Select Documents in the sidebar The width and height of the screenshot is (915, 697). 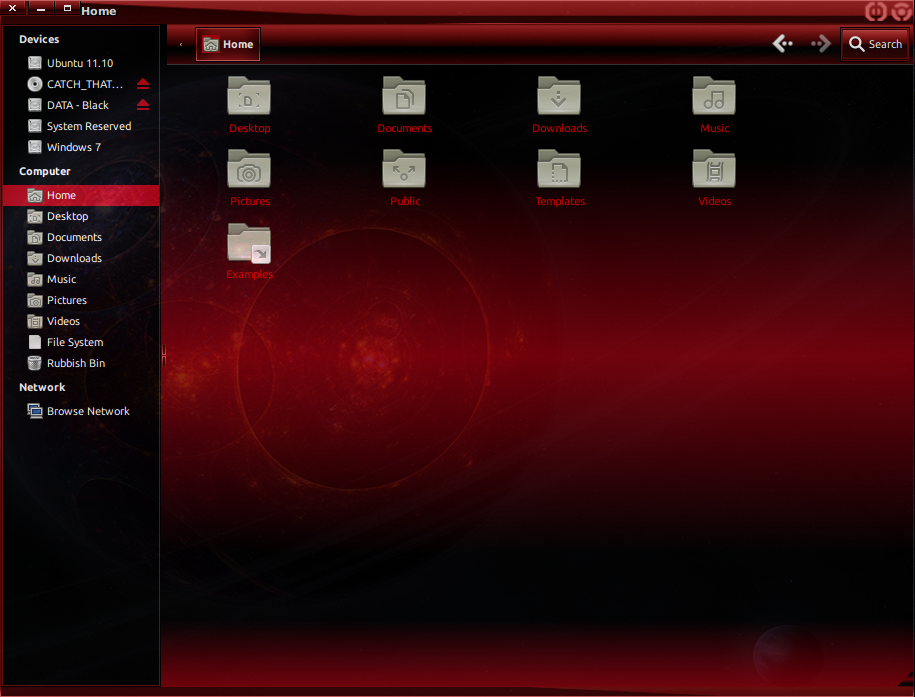tap(81, 237)
